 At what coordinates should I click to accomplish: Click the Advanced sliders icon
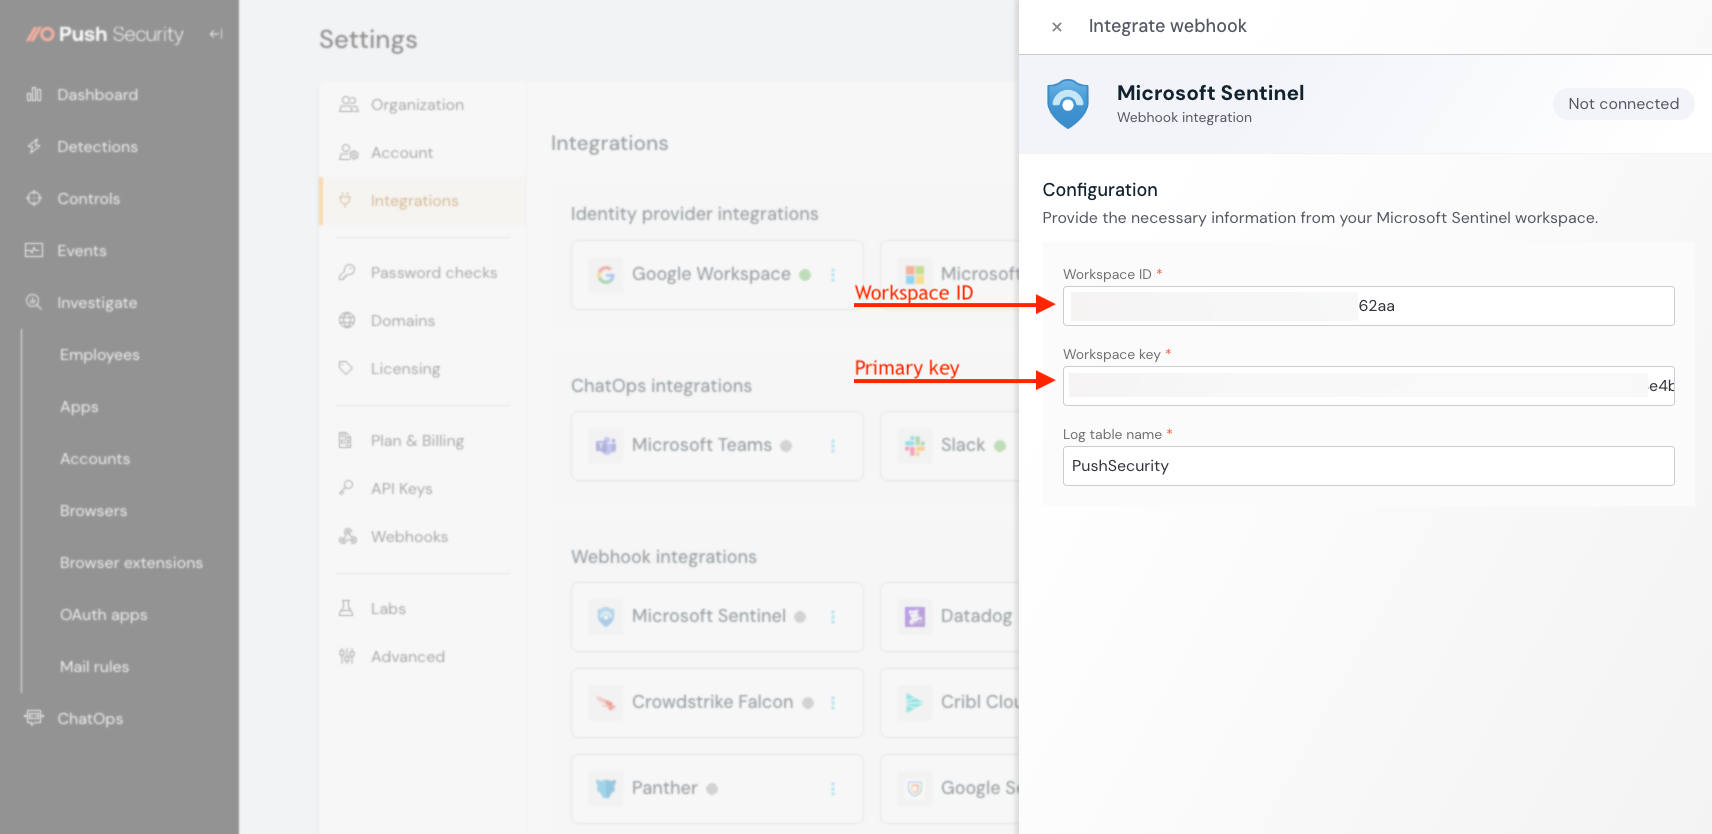click(x=347, y=656)
